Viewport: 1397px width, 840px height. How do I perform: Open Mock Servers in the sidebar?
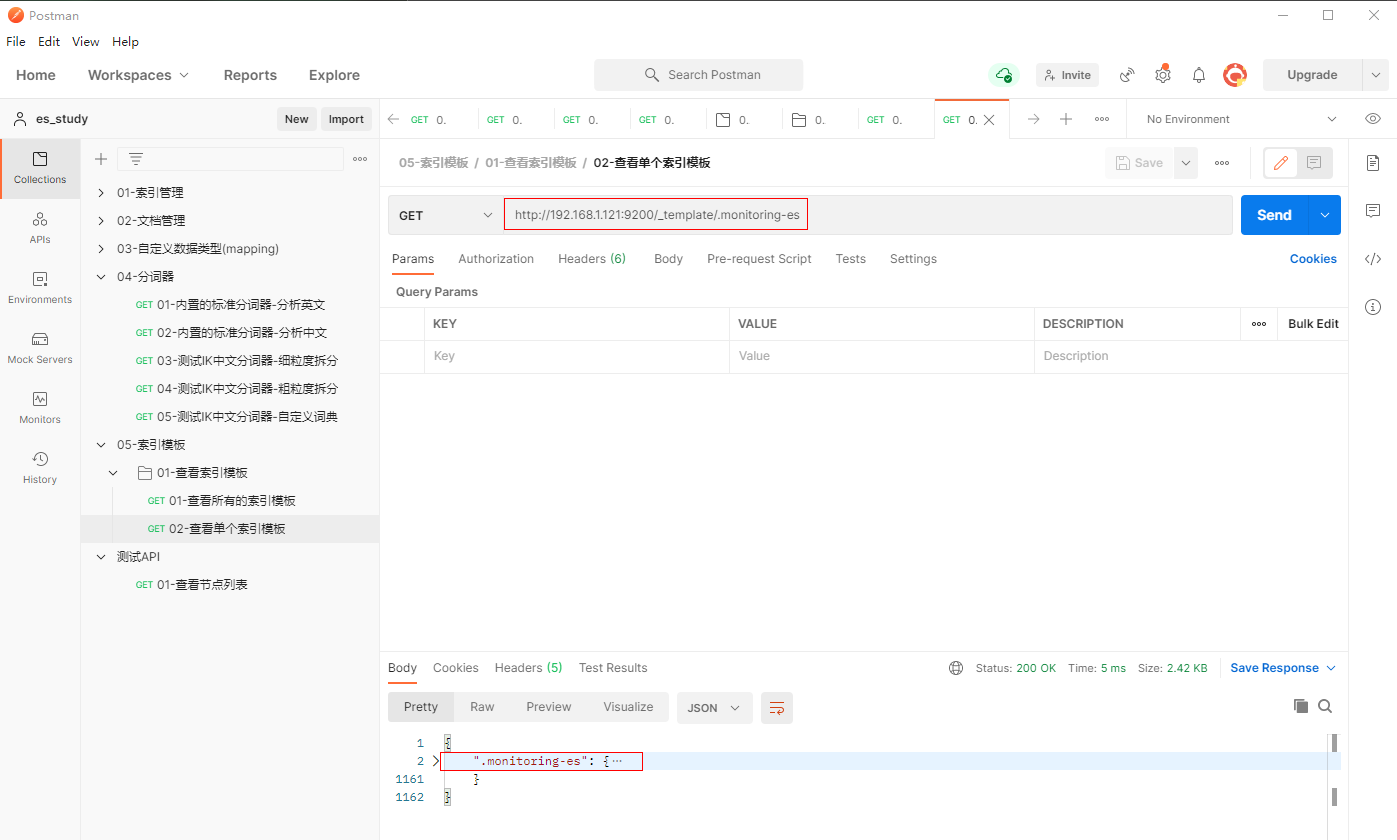click(40, 347)
